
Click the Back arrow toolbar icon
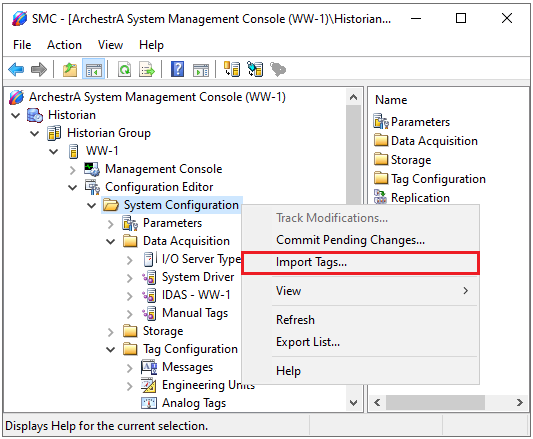[x=16, y=70]
